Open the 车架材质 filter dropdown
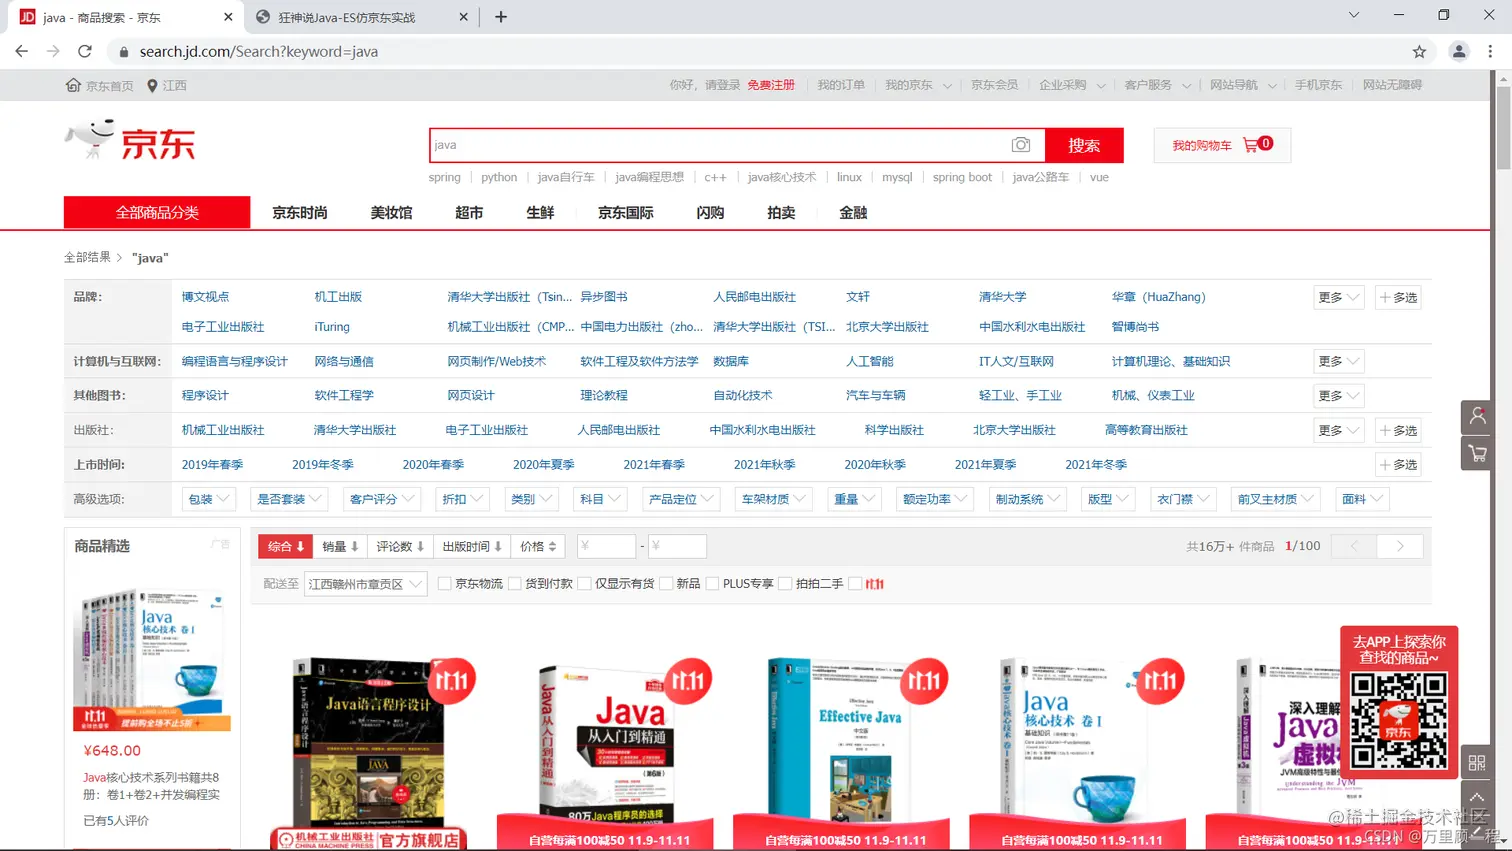The height and width of the screenshot is (851, 1512). (x=773, y=499)
